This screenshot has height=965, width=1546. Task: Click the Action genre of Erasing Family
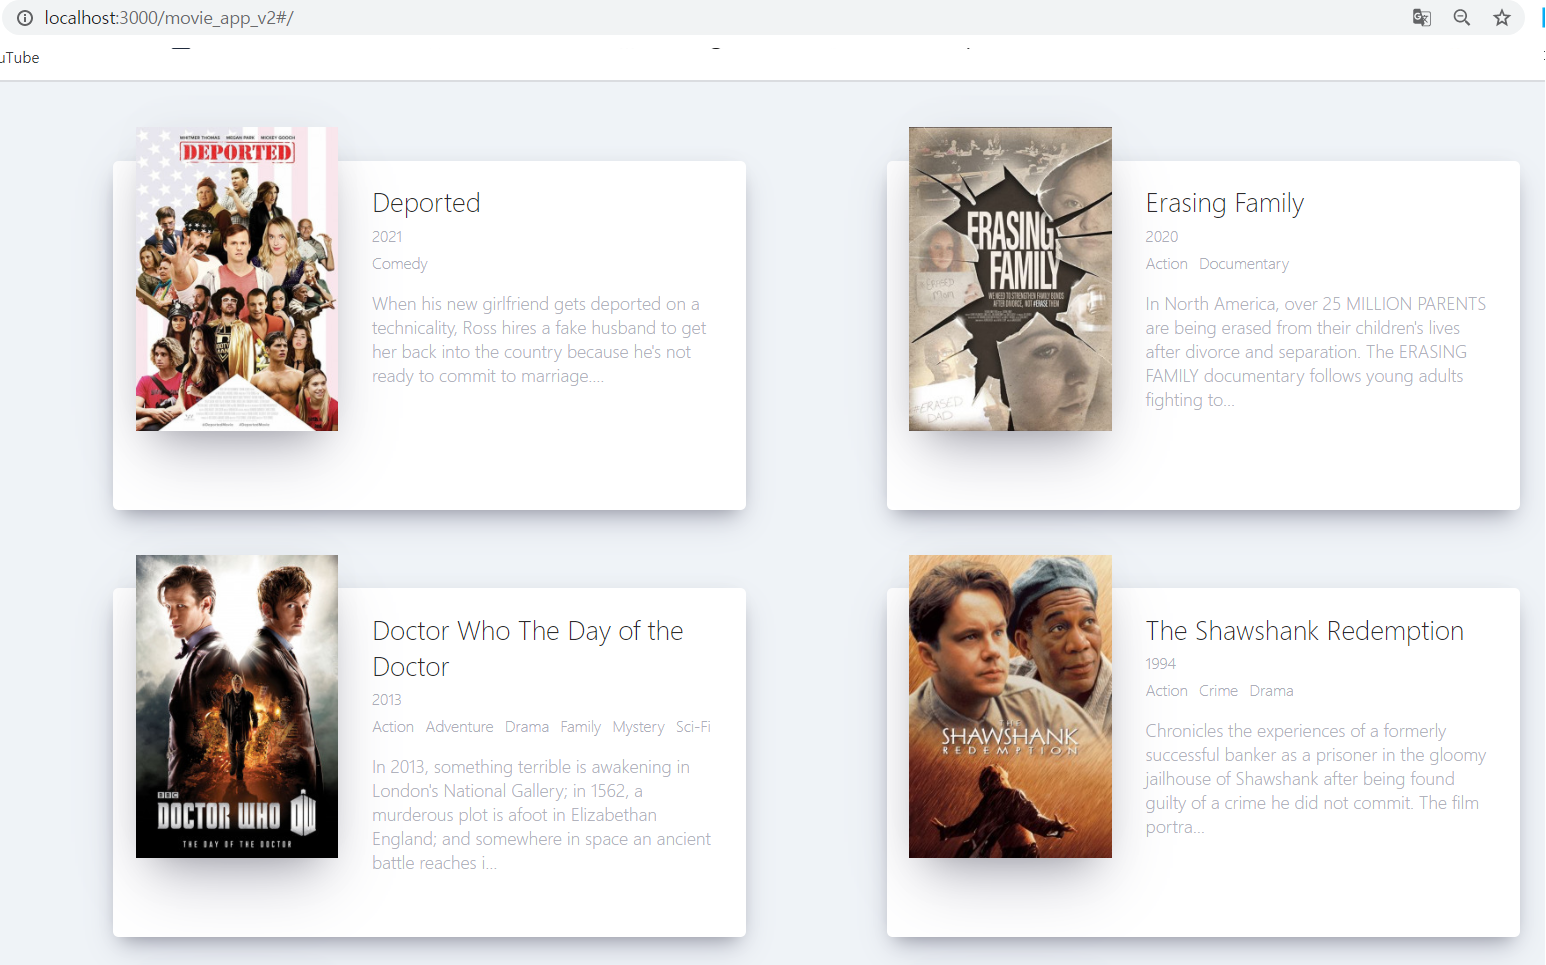point(1167,264)
